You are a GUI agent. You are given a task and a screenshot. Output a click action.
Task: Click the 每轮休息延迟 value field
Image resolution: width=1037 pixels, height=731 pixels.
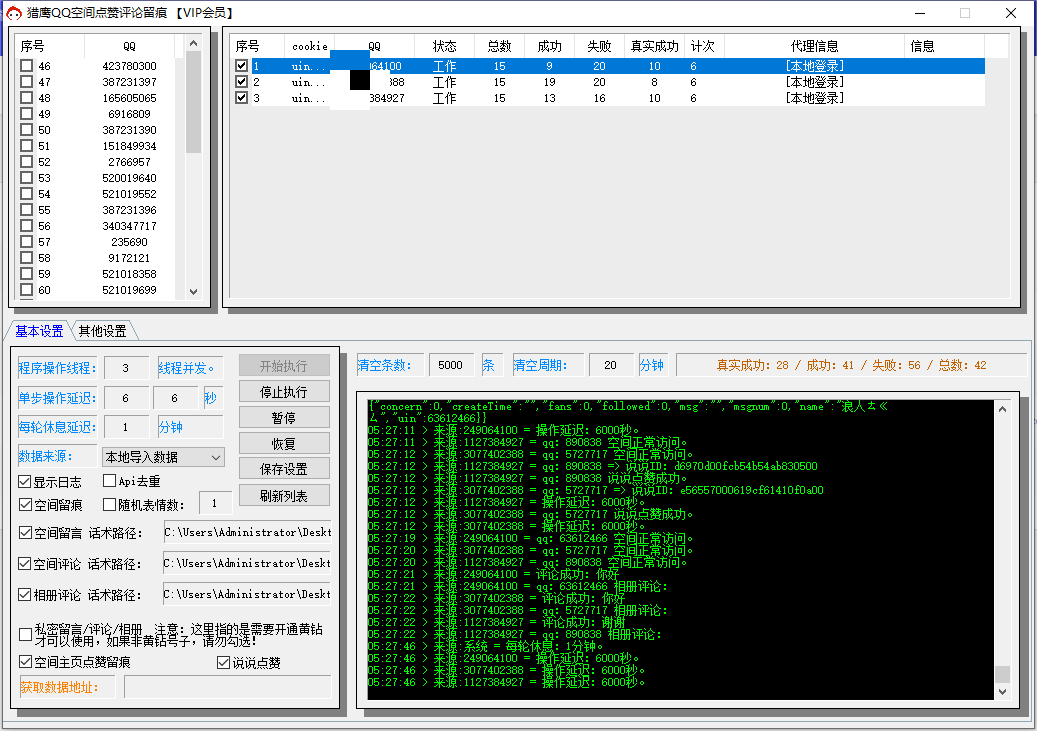[x=126, y=427]
